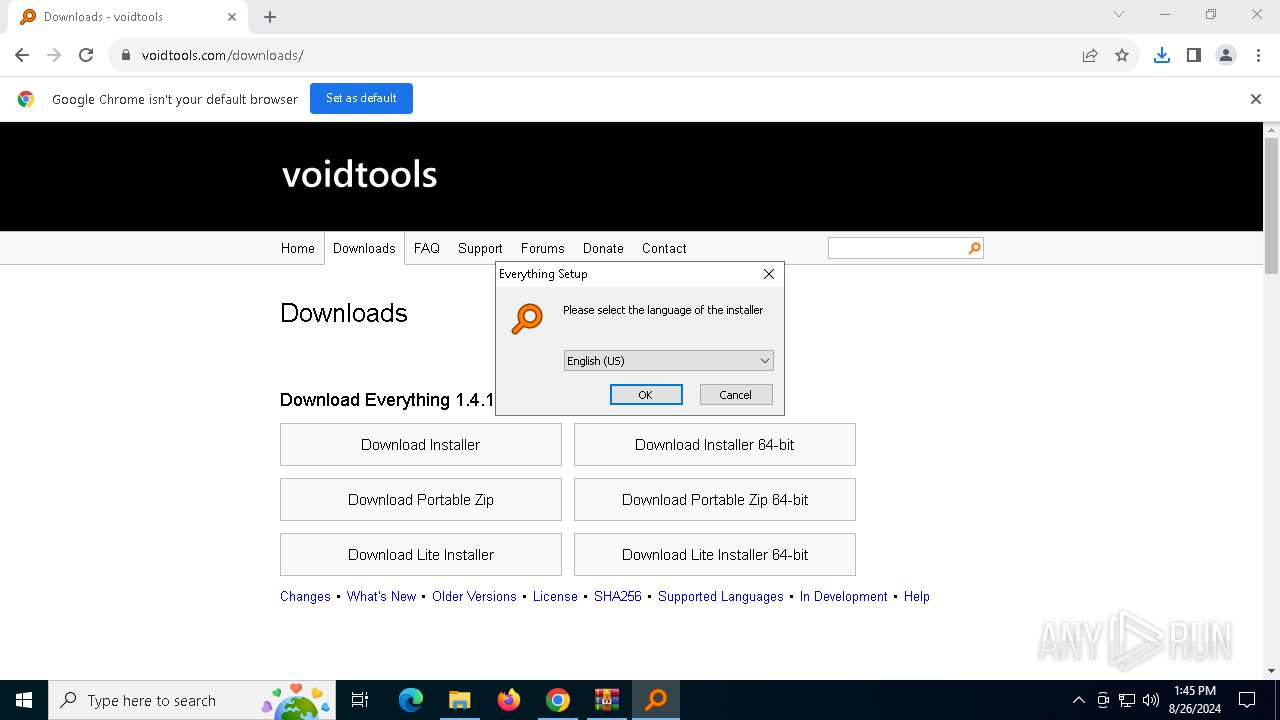Set Chrome as default browser
This screenshot has width=1280, height=720.
tap(361, 98)
